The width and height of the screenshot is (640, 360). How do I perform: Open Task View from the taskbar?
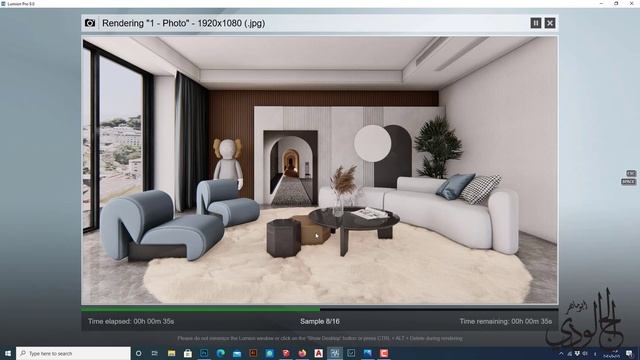[155, 353]
